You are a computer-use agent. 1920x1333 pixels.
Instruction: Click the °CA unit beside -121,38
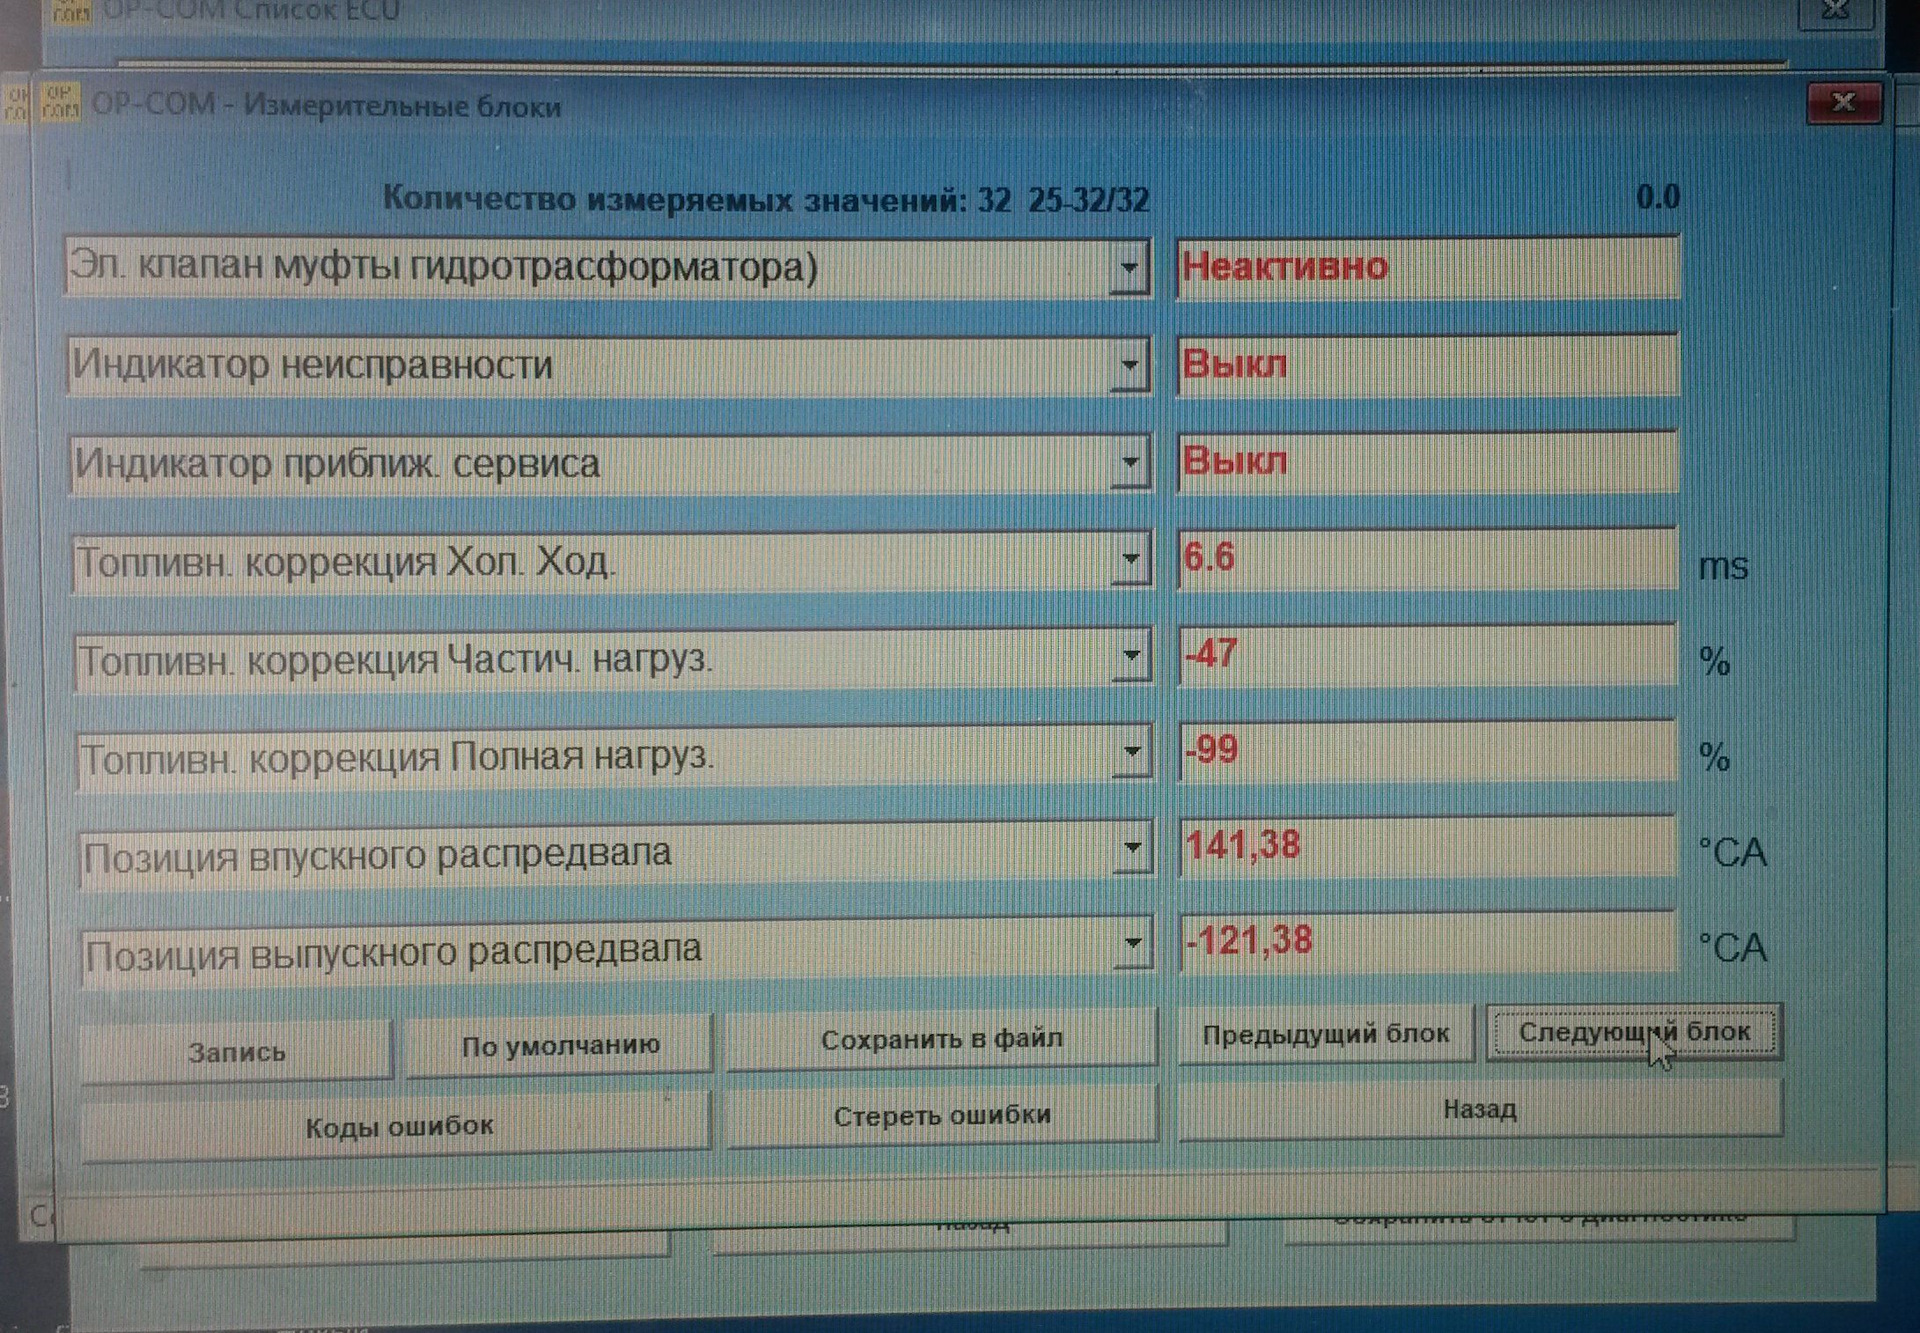(x=1733, y=948)
